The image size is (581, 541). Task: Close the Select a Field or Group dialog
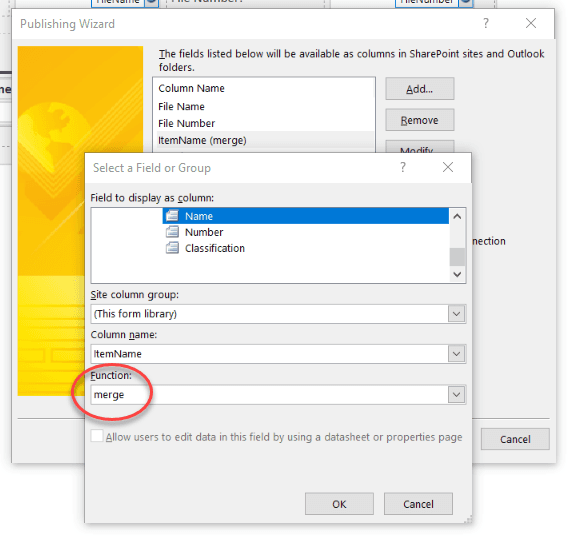pos(448,167)
